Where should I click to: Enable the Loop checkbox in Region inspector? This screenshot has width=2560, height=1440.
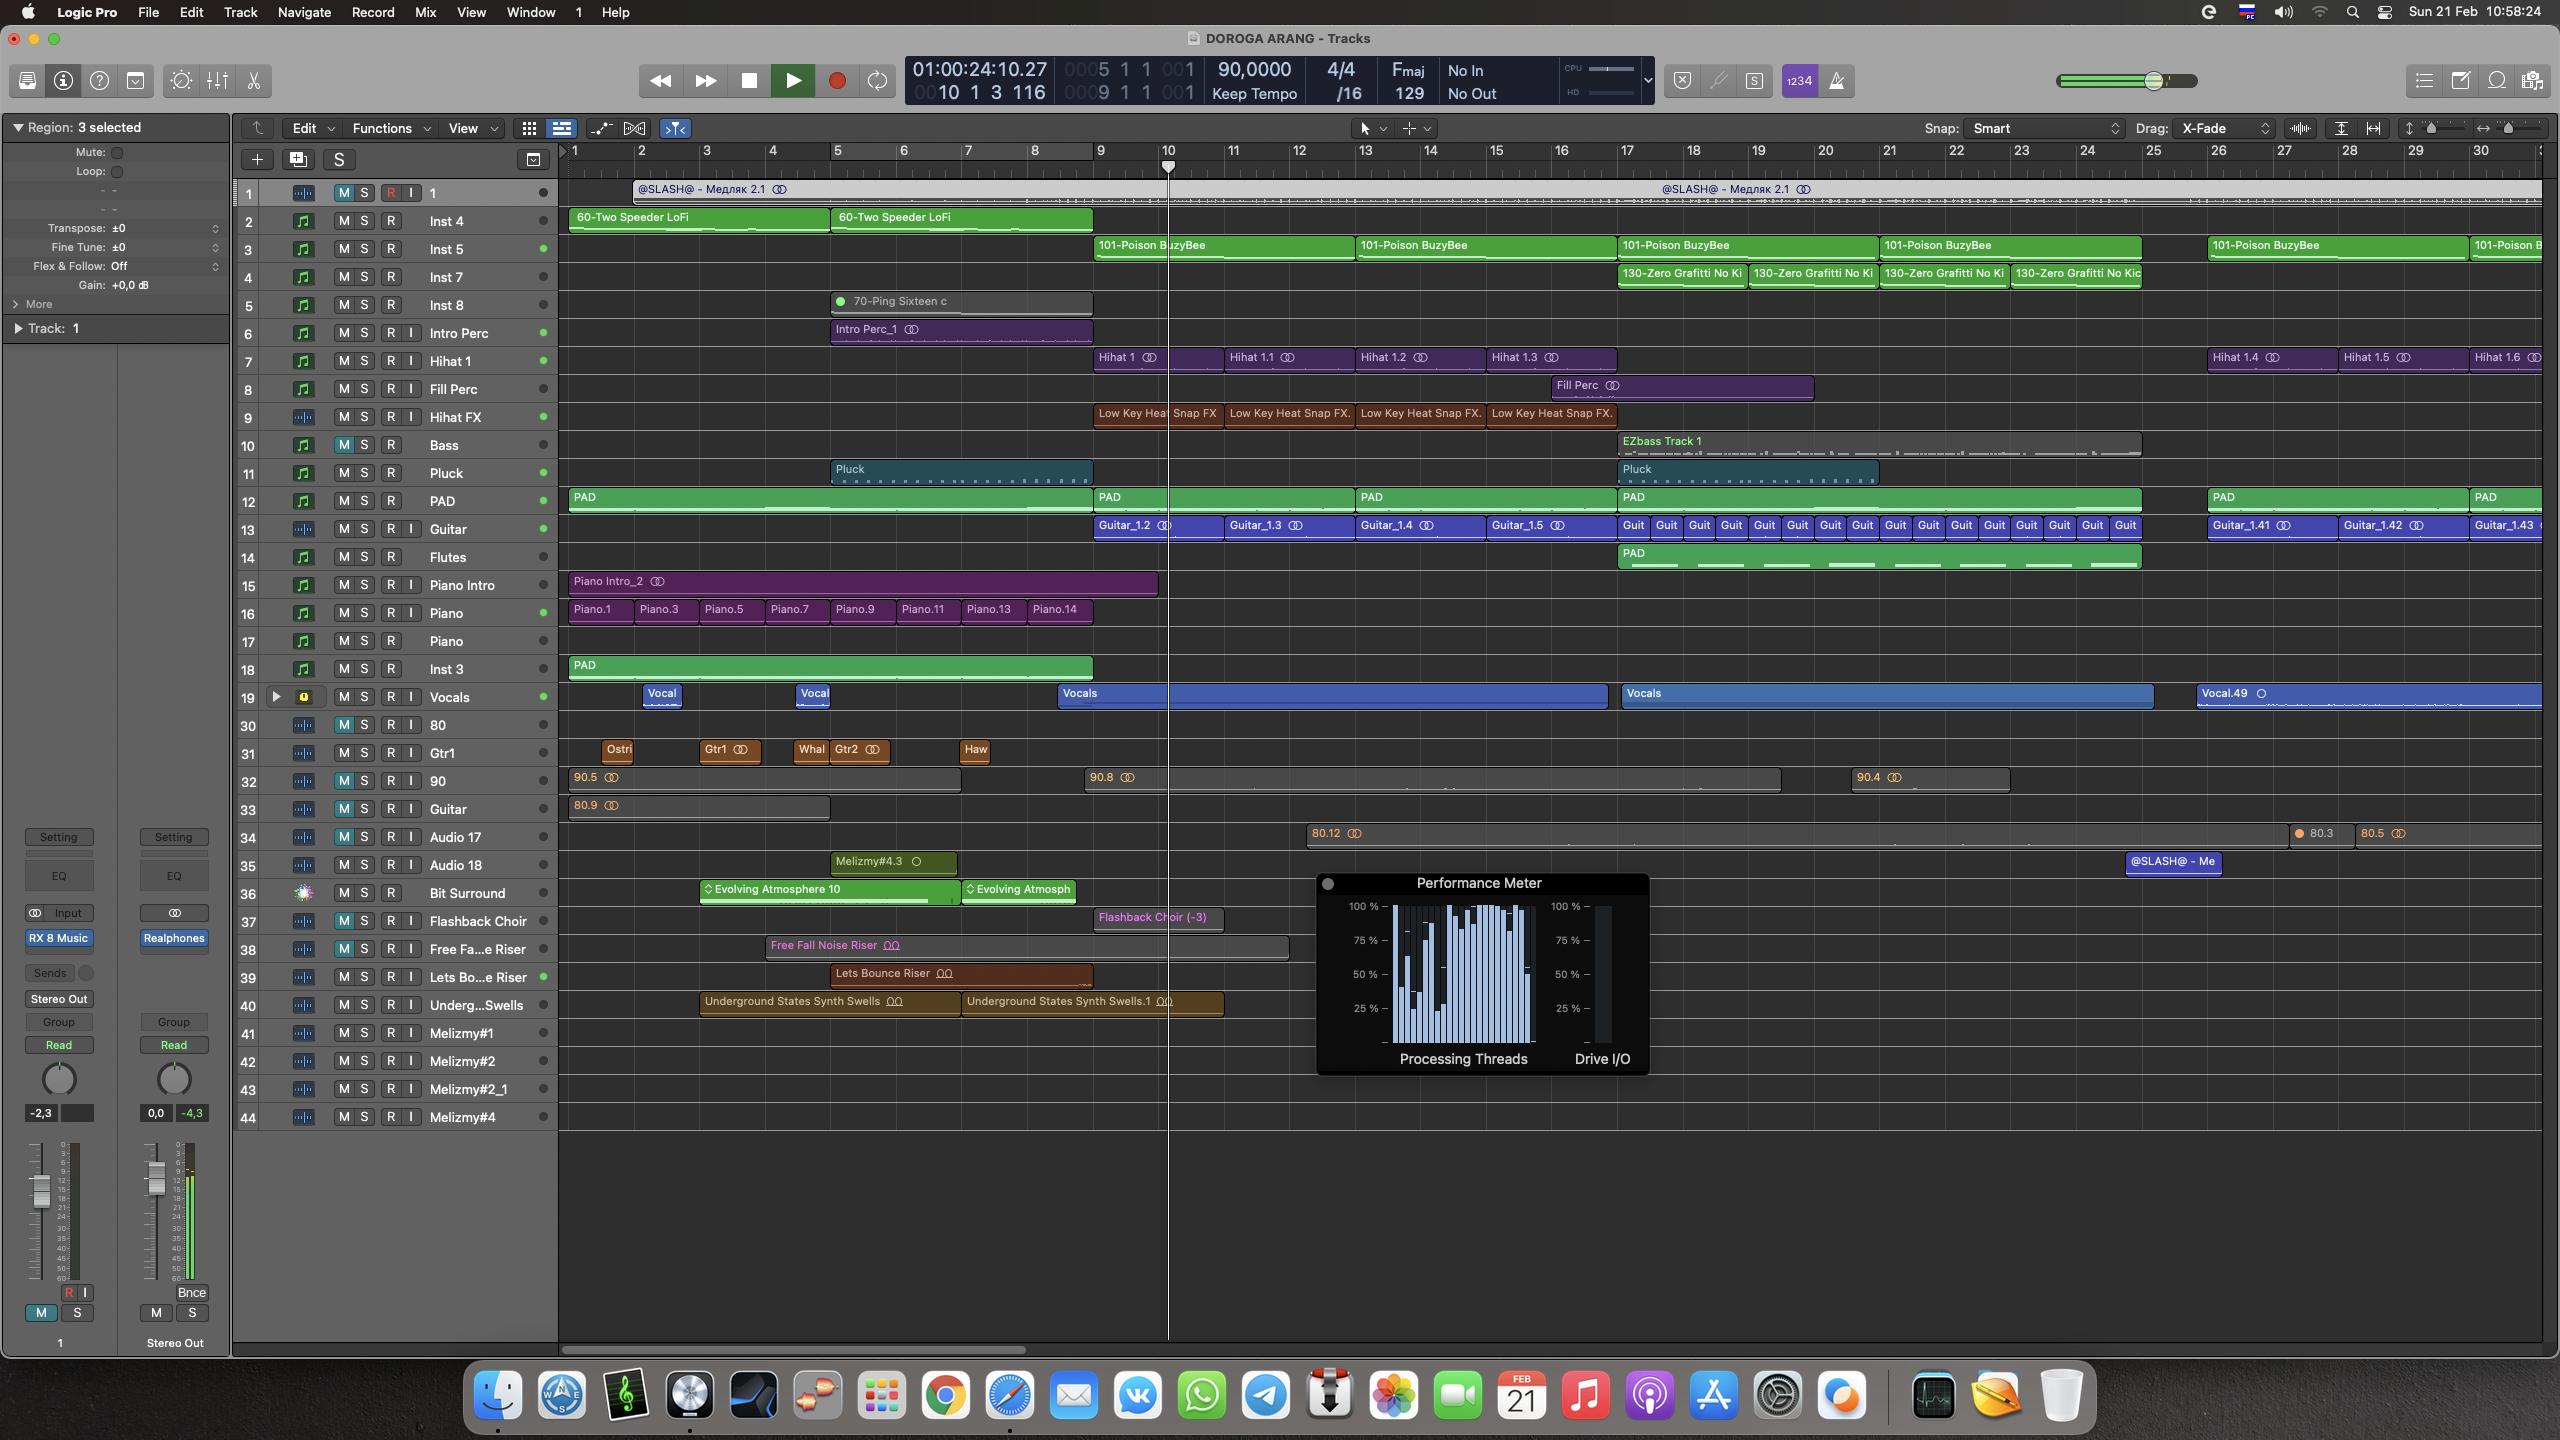point(117,172)
